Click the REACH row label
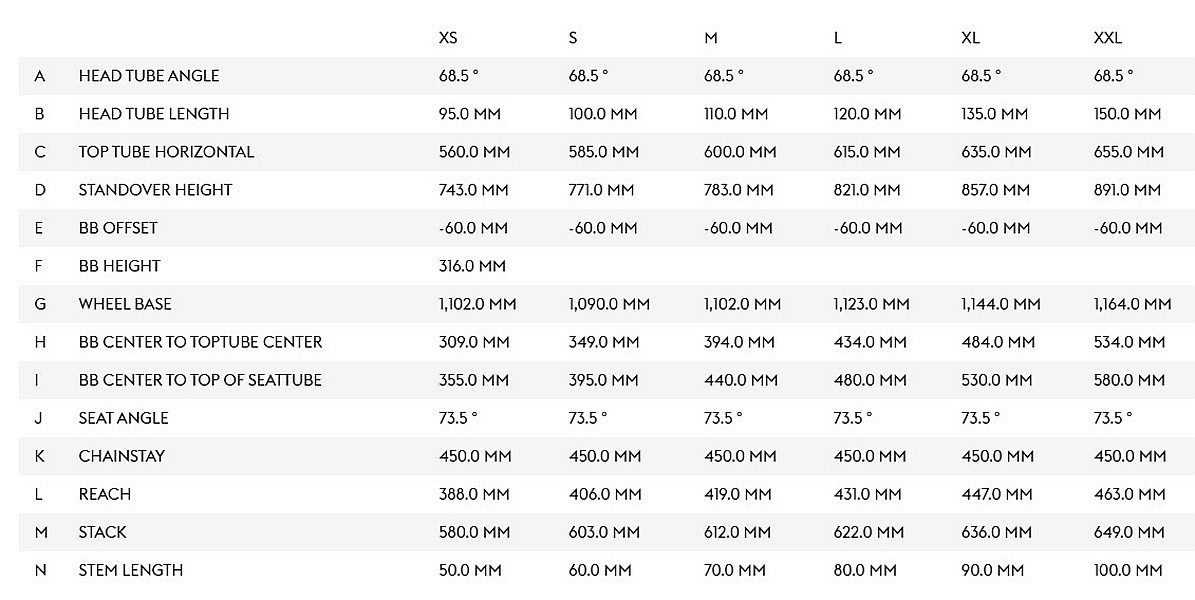1195x600 pixels. (x=105, y=494)
